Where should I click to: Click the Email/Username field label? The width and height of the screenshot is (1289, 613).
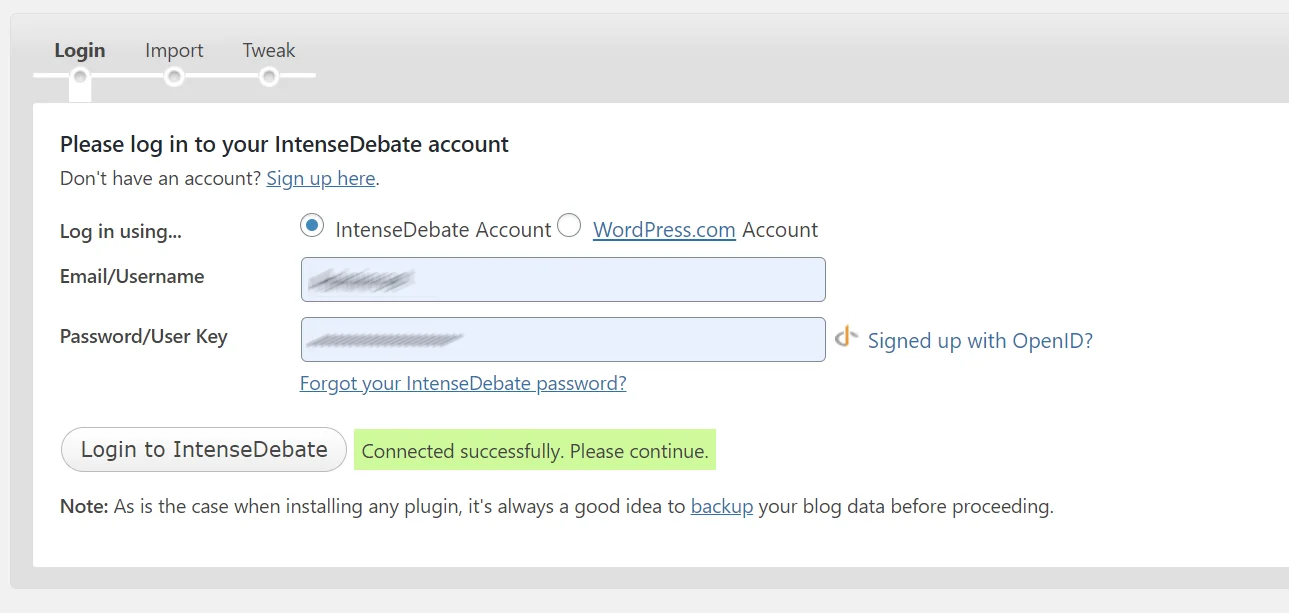click(x=132, y=277)
